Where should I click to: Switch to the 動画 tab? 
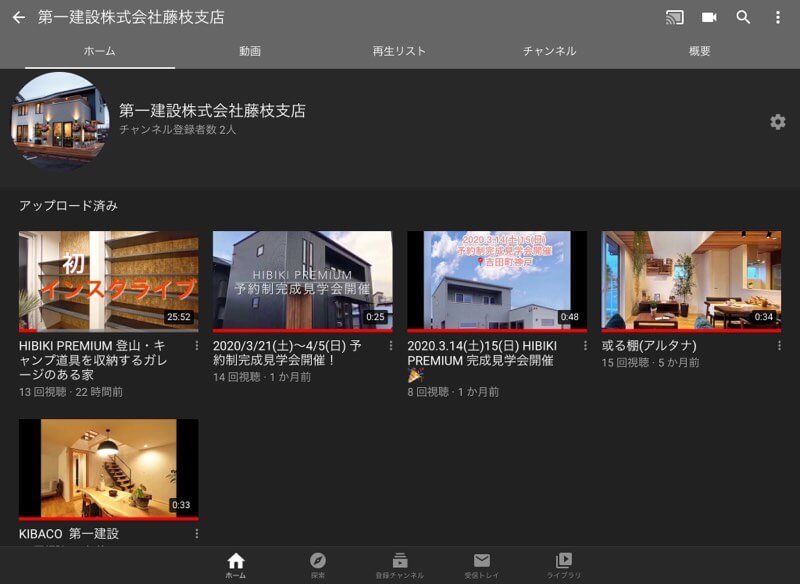click(x=250, y=51)
